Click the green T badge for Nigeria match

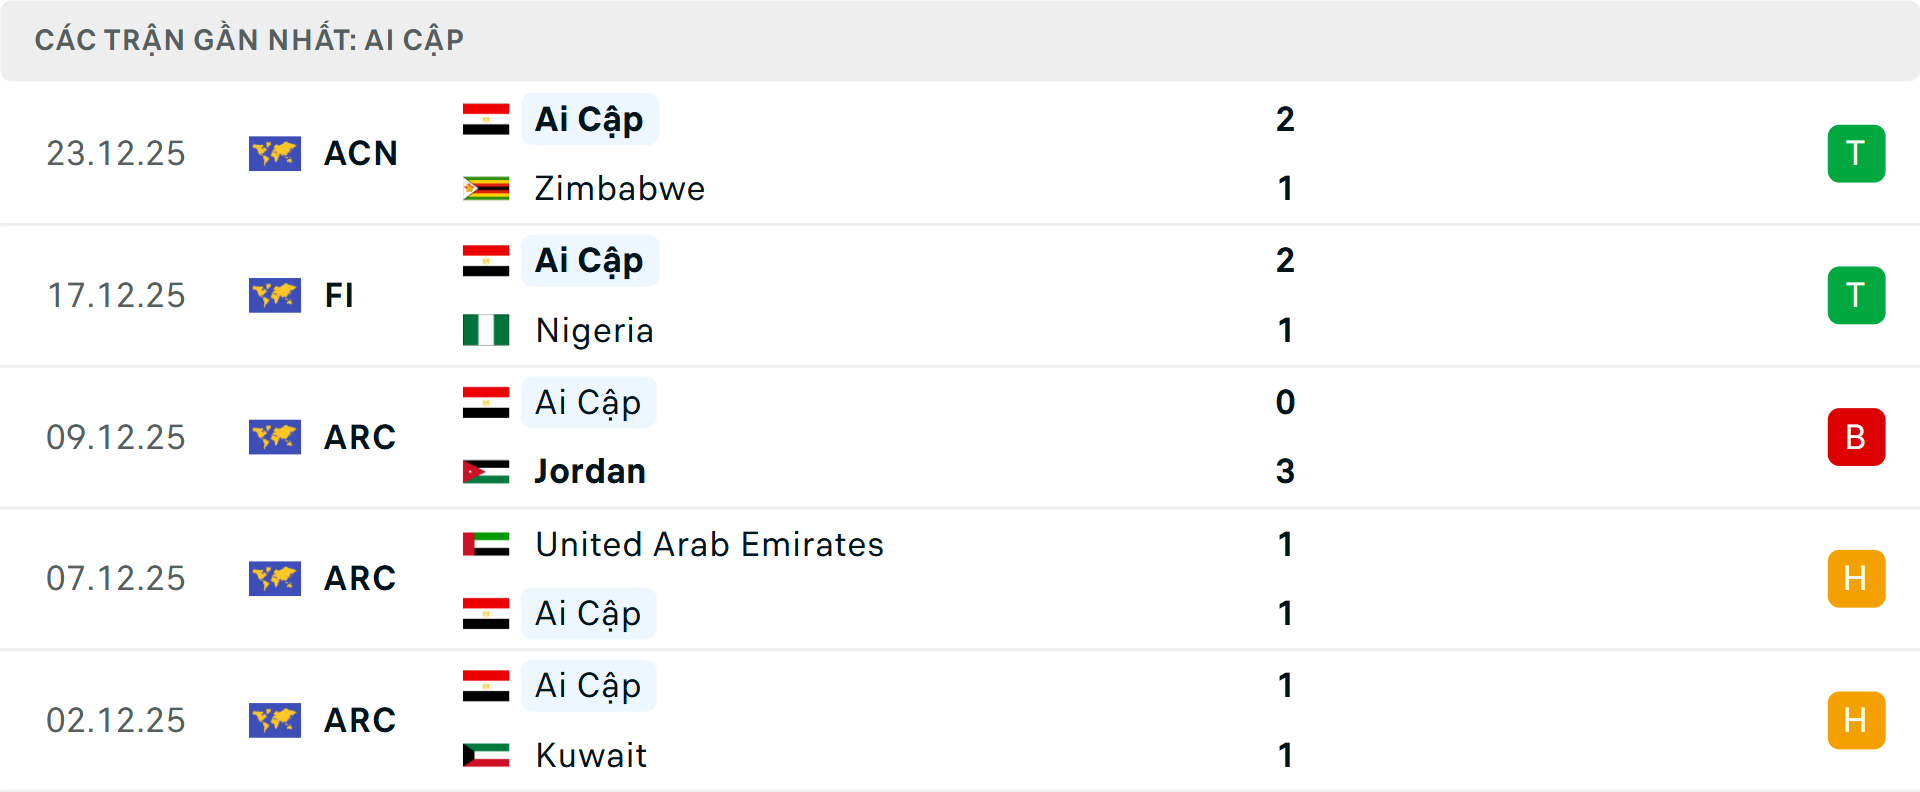[1856, 295]
